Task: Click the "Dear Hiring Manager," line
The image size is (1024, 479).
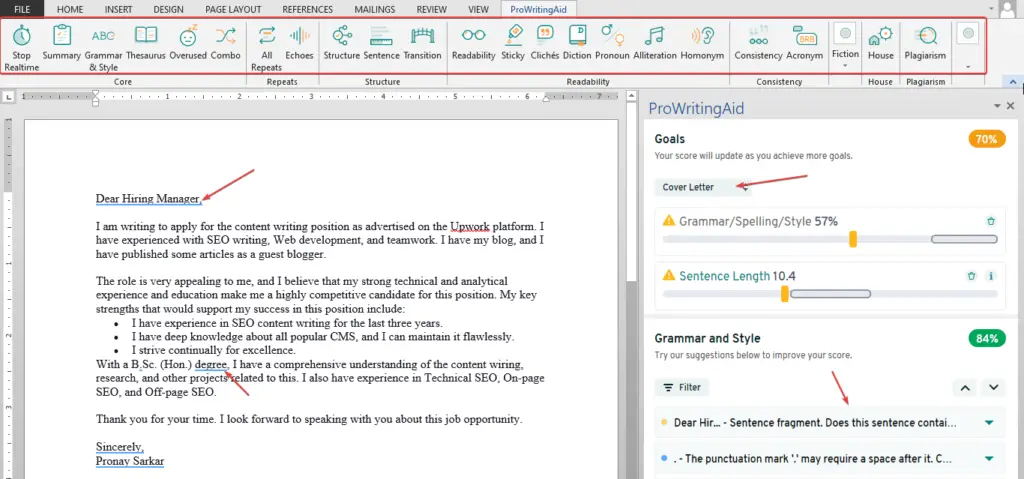Action: tap(149, 198)
